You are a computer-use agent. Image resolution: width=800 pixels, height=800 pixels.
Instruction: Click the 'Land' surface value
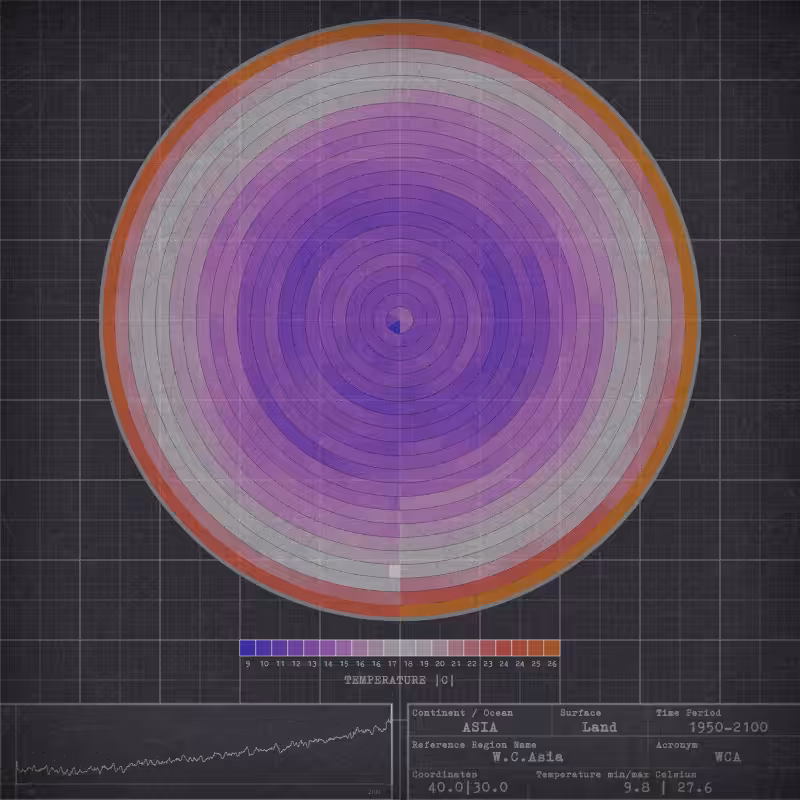click(x=599, y=727)
